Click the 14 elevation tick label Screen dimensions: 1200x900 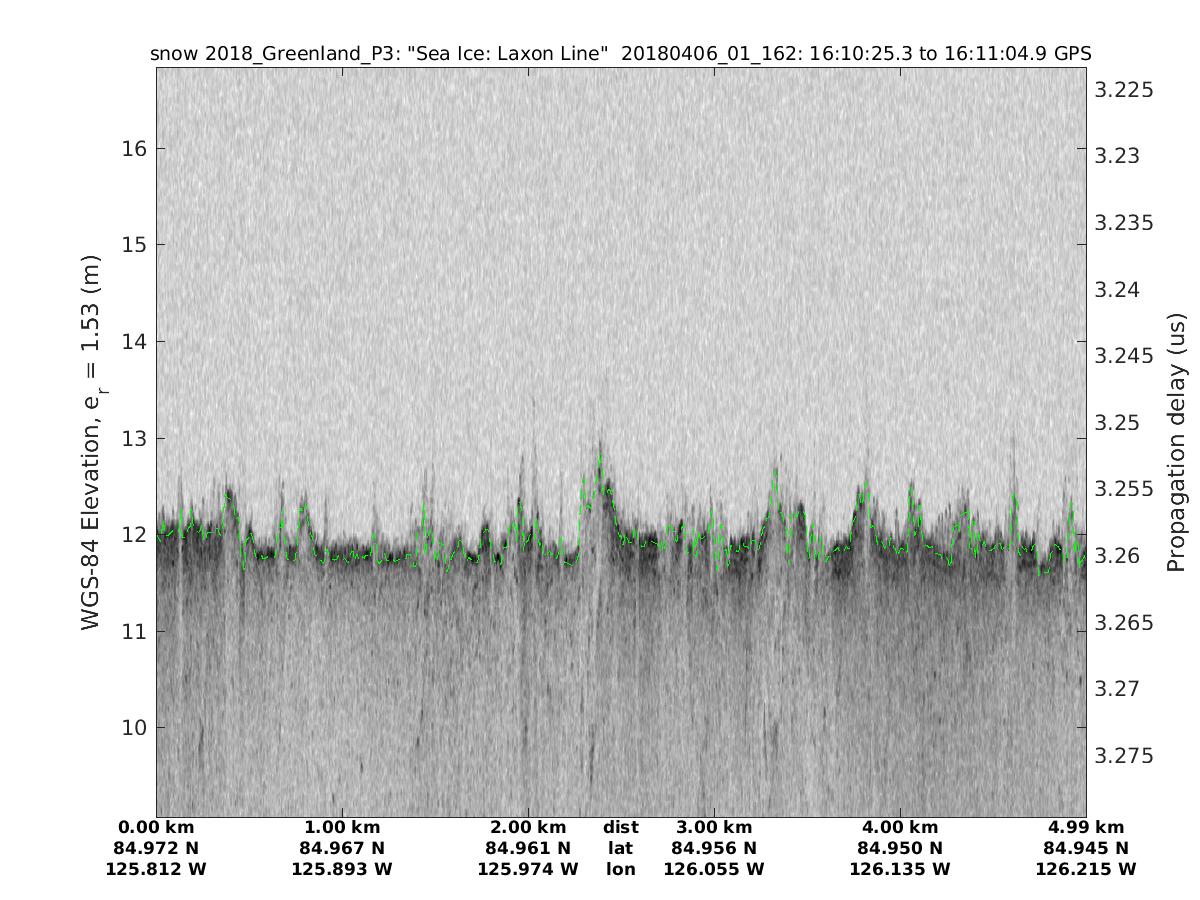click(x=135, y=342)
